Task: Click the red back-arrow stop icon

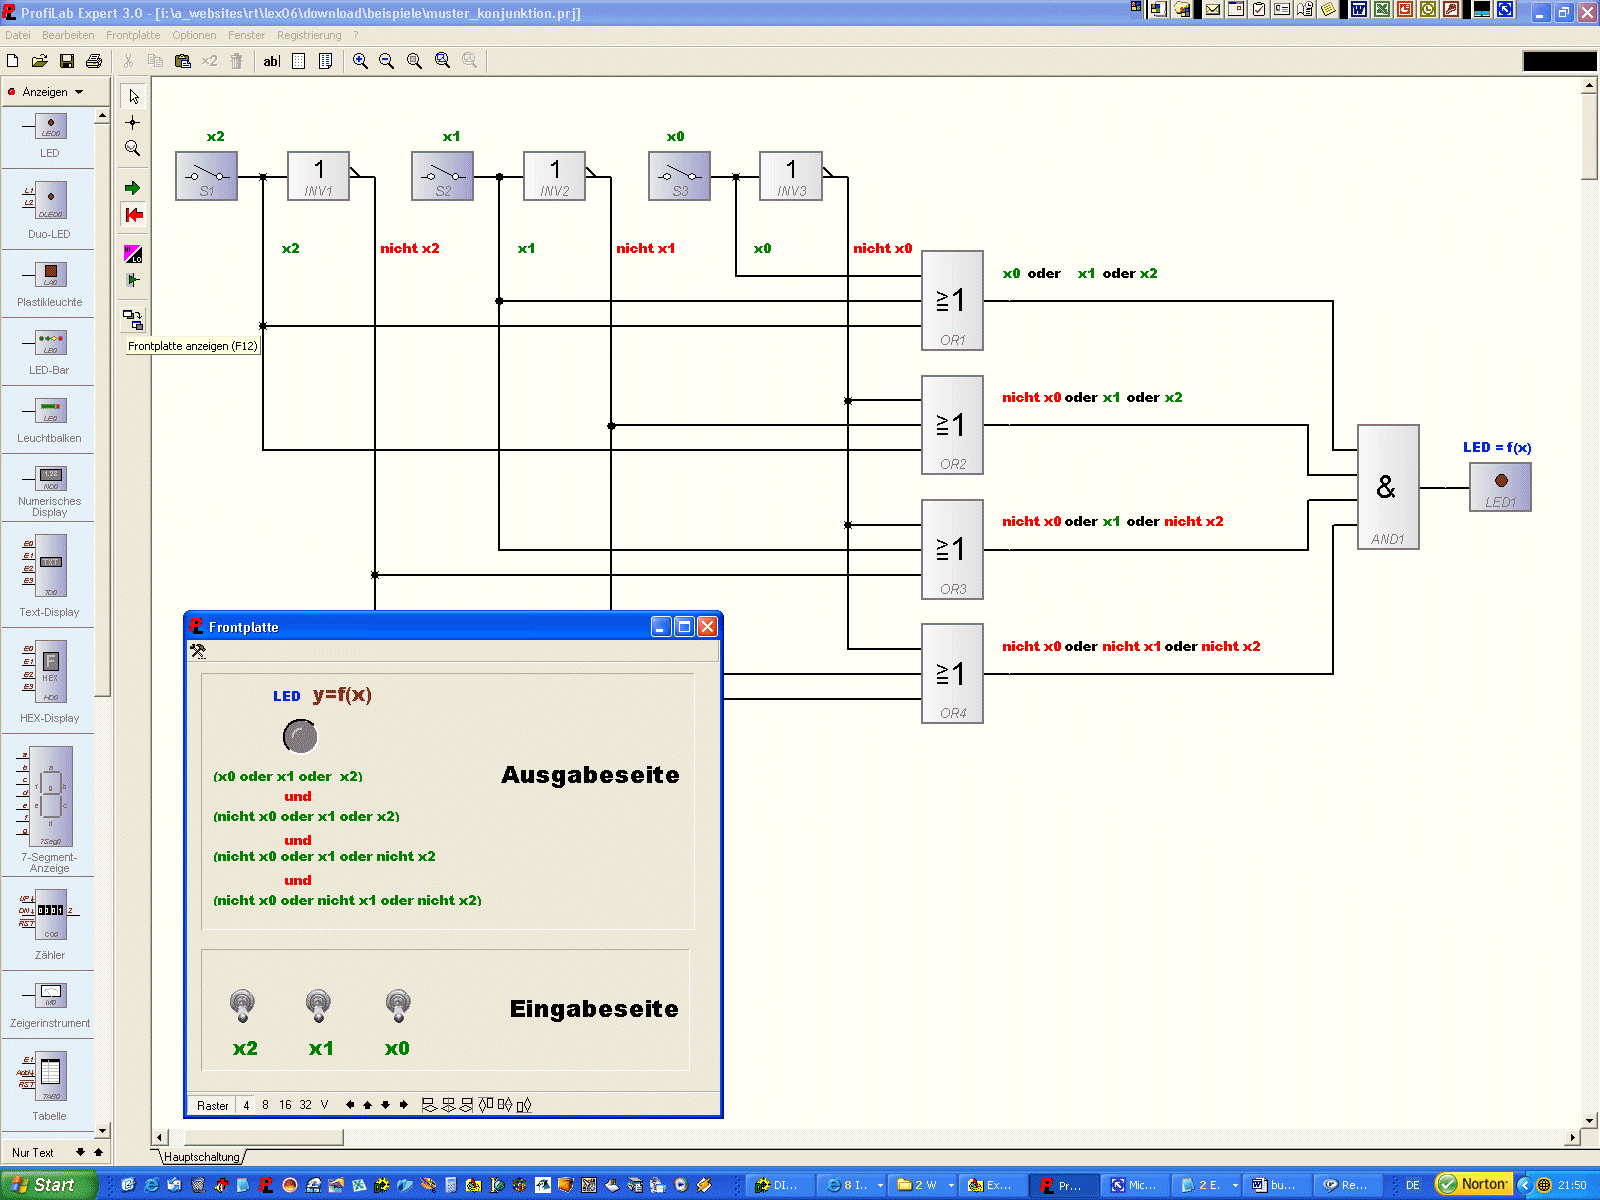Action: coord(133,214)
